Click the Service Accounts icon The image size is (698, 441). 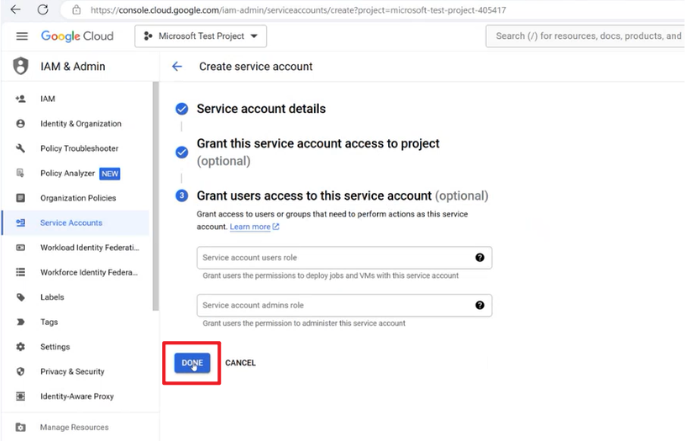(x=20, y=223)
